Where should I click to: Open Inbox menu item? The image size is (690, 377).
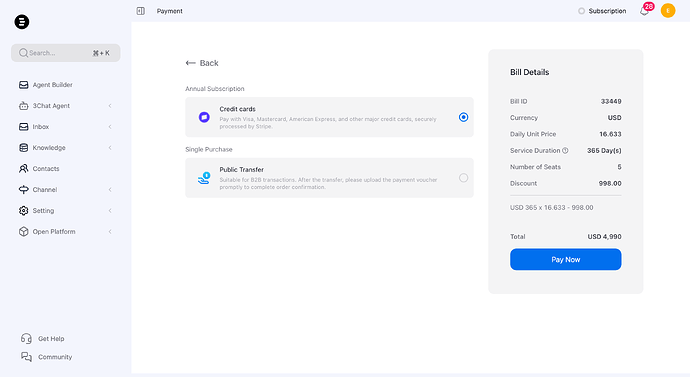click(66, 127)
